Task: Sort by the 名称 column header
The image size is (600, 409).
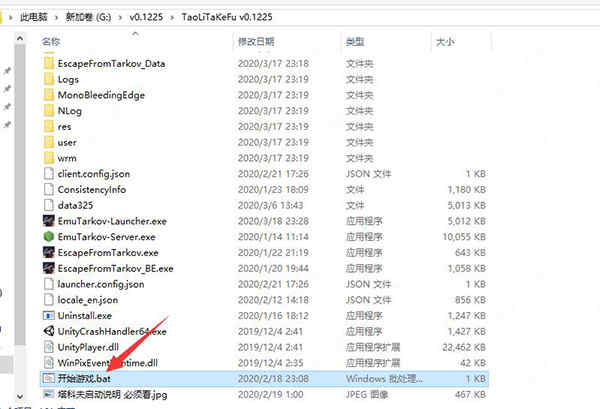Action: (x=51, y=41)
